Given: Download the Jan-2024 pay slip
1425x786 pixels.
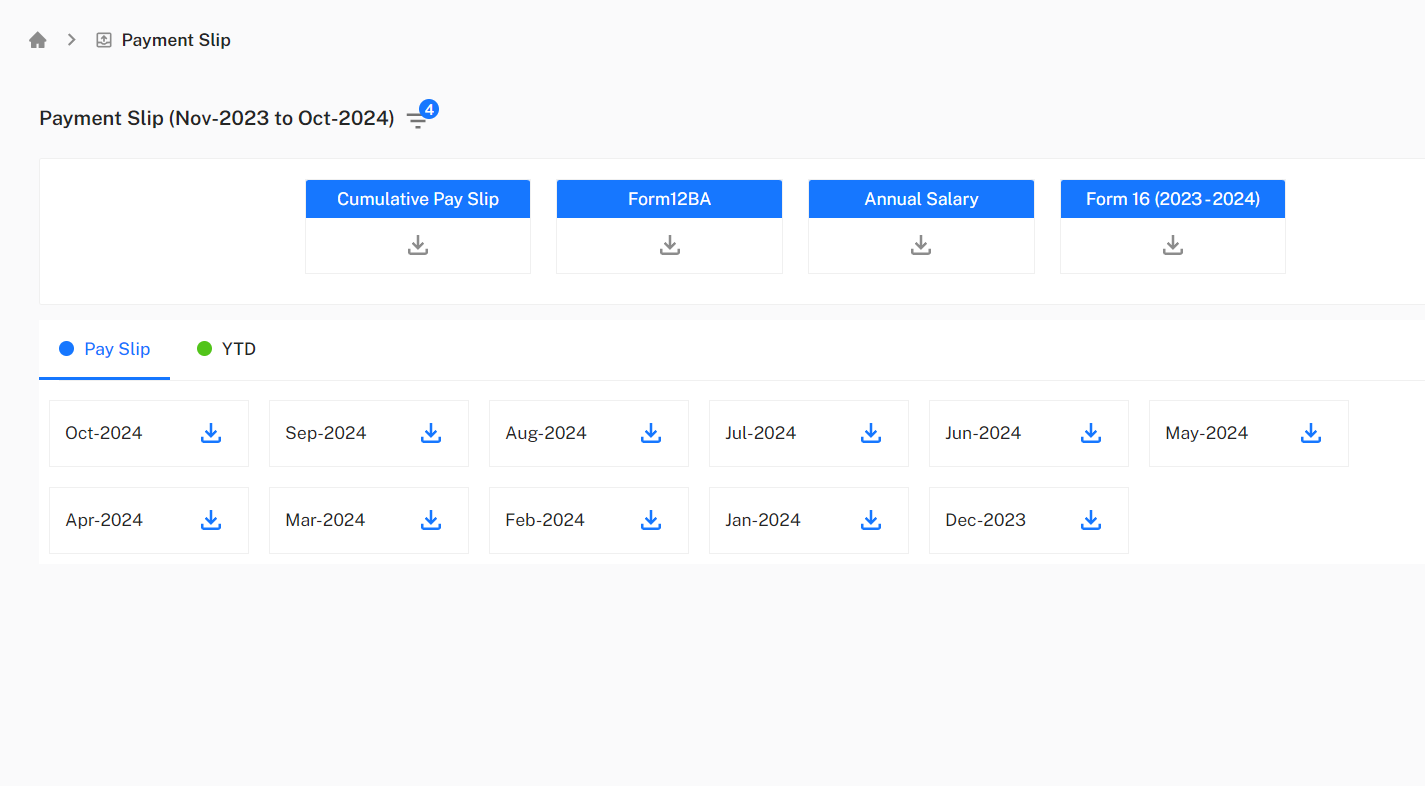Looking at the screenshot, I should click(x=870, y=520).
